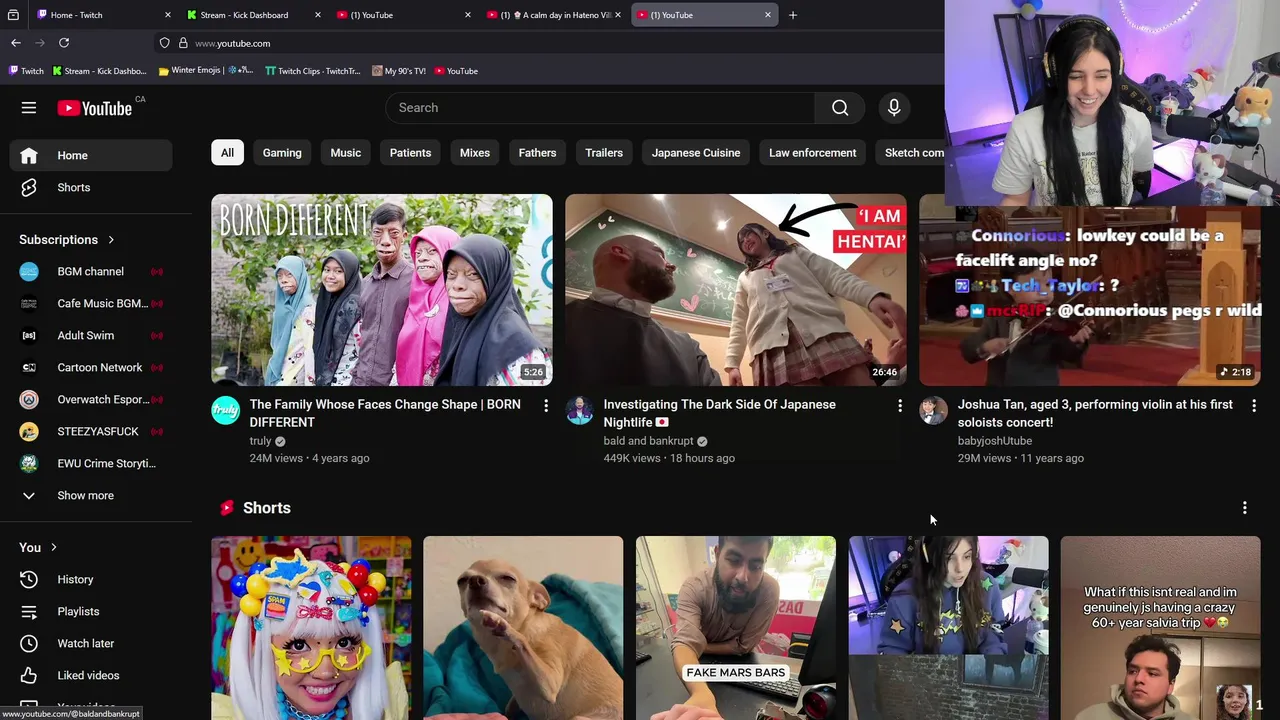Open the History page
This screenshot has height=720, width=1280.
(x=91, y=579)
